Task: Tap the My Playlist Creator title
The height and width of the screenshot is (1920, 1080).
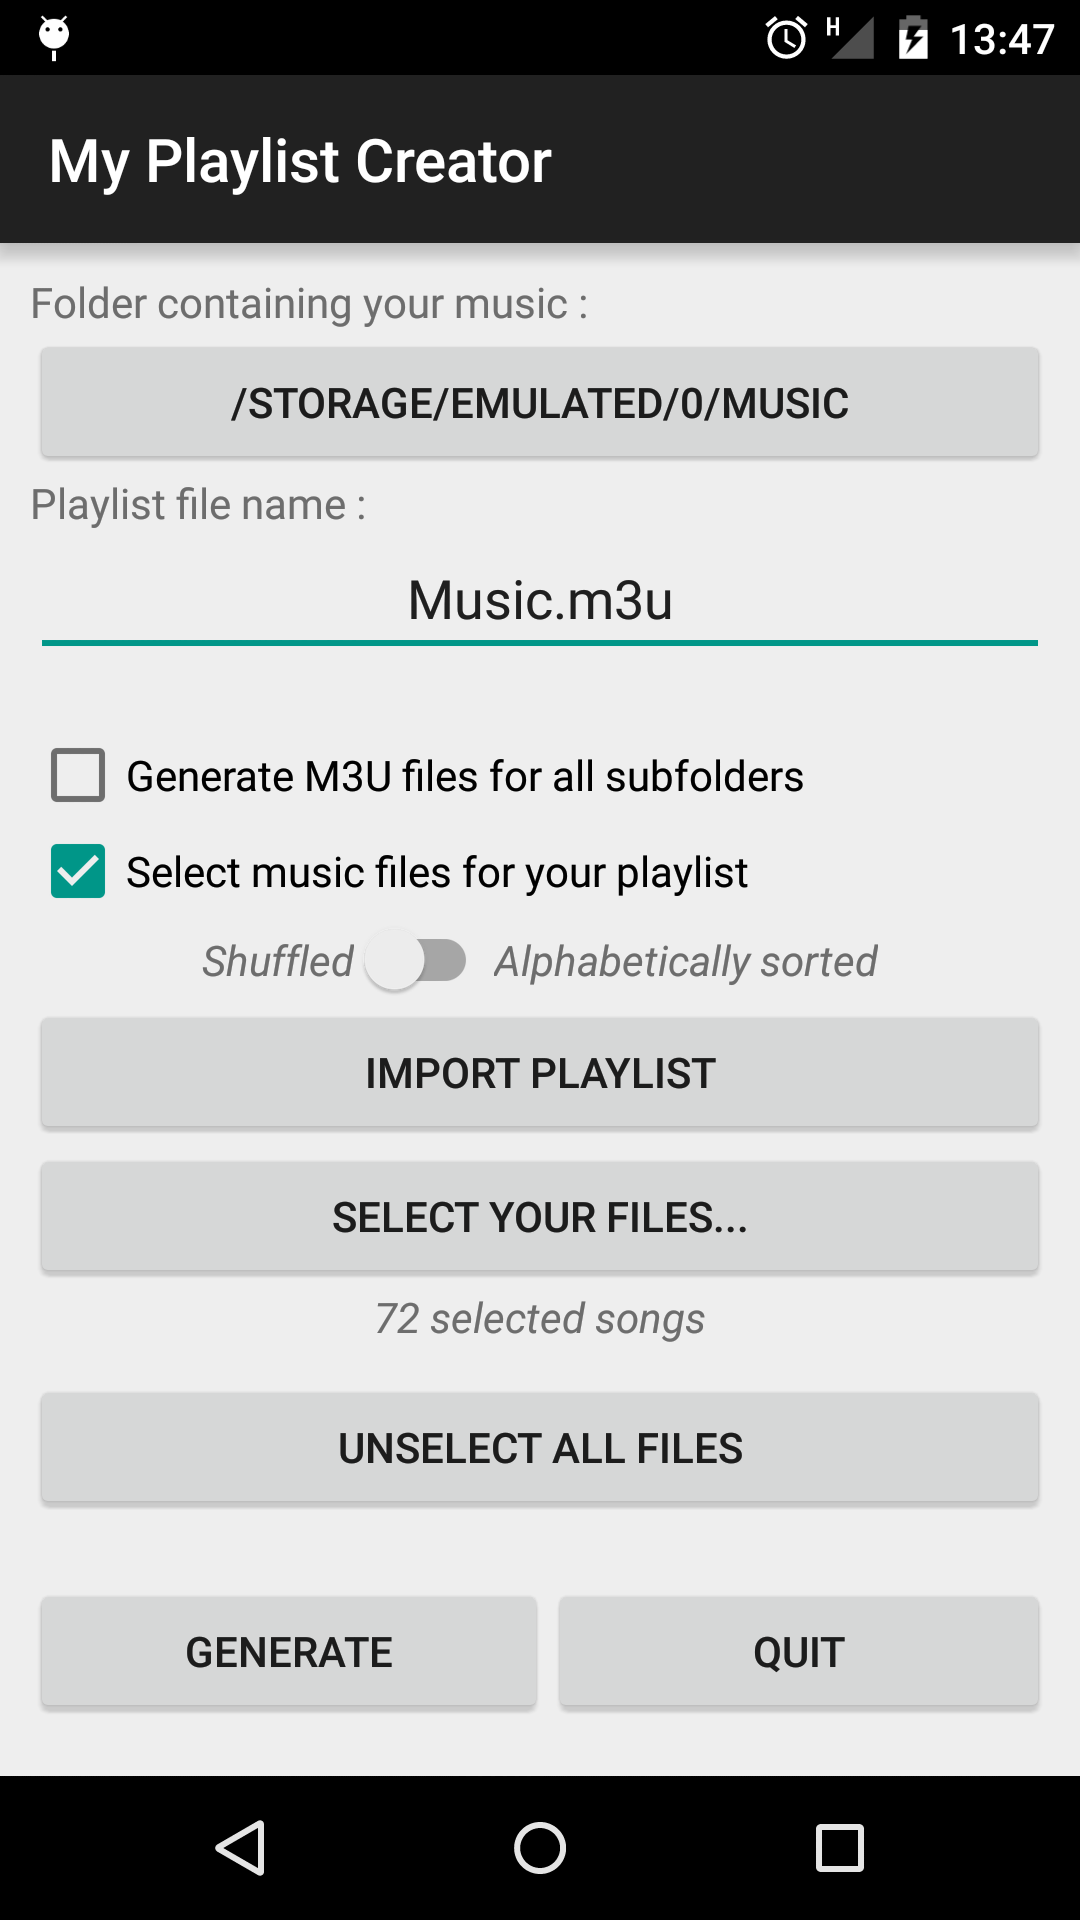Action: click(x=300, y=161)
